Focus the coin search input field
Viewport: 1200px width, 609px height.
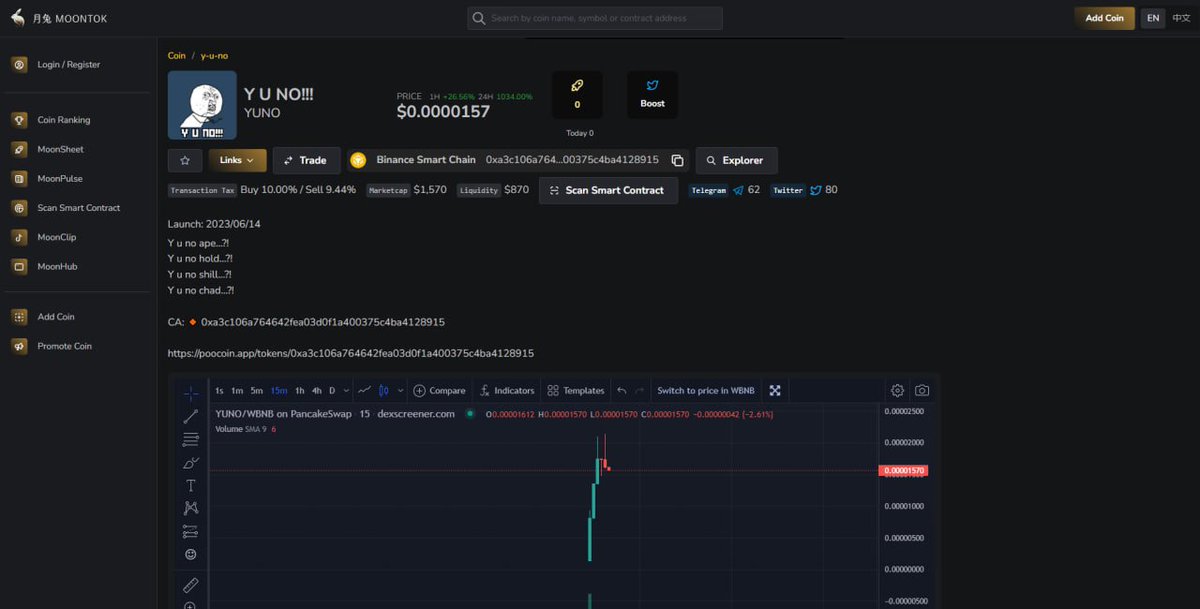[x=595, y=18]
